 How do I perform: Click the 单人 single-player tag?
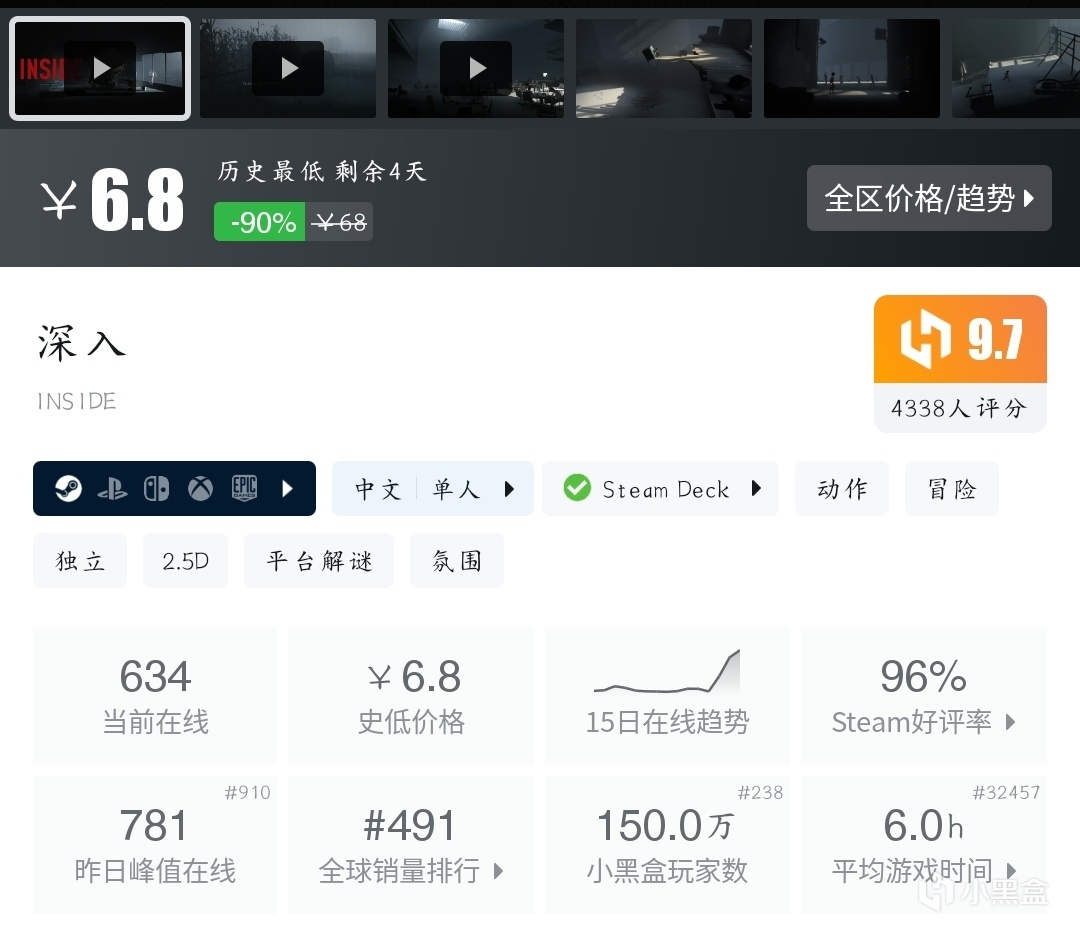(x=455, y=489)
